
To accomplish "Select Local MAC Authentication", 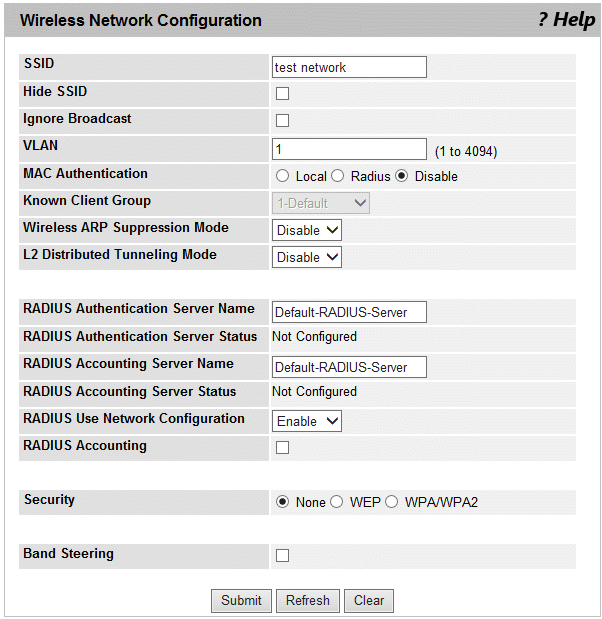I will point(283,176).
